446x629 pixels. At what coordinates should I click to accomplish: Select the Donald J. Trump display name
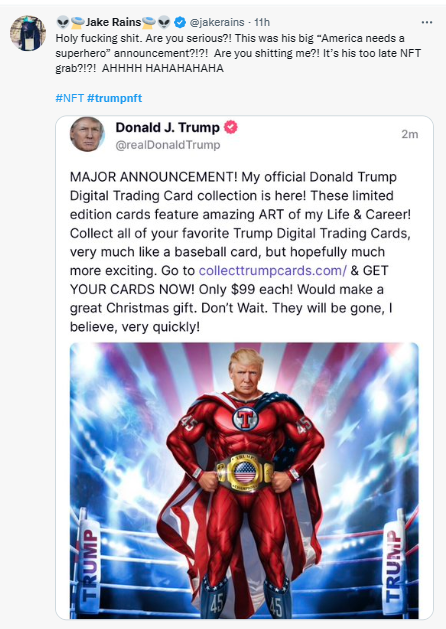pyautogui.click(x=168, y=127)
